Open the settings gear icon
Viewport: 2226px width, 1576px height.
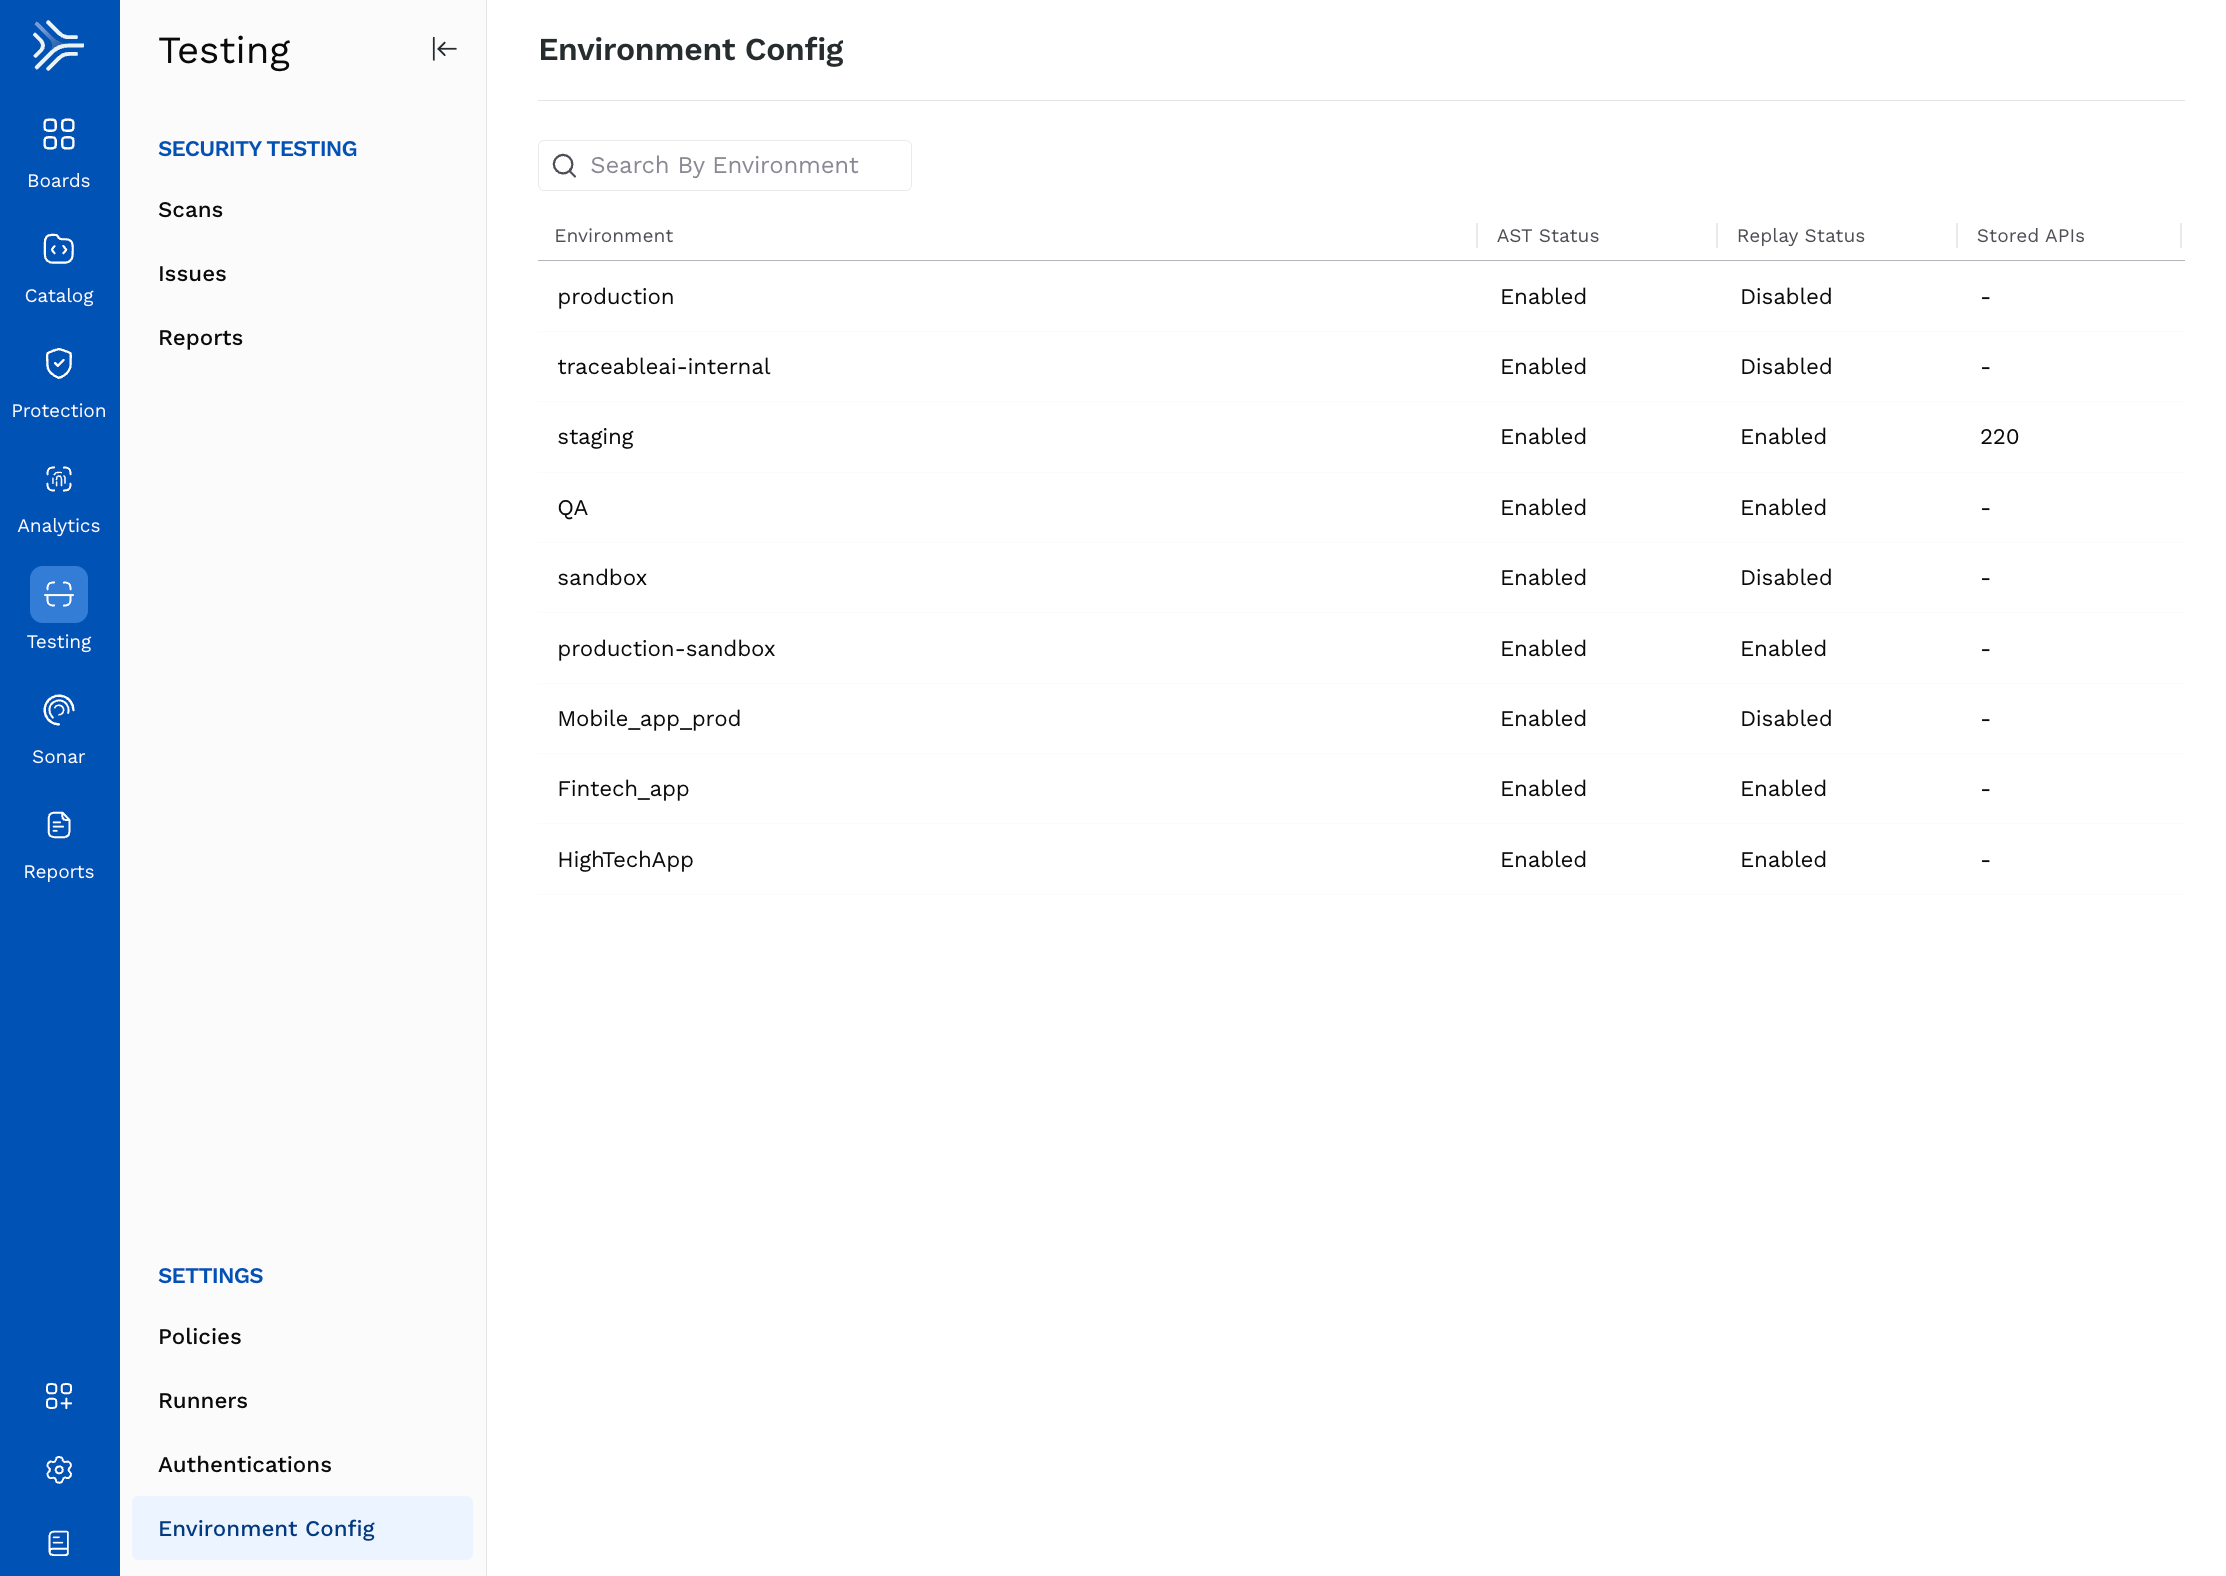coord(59,1470)
